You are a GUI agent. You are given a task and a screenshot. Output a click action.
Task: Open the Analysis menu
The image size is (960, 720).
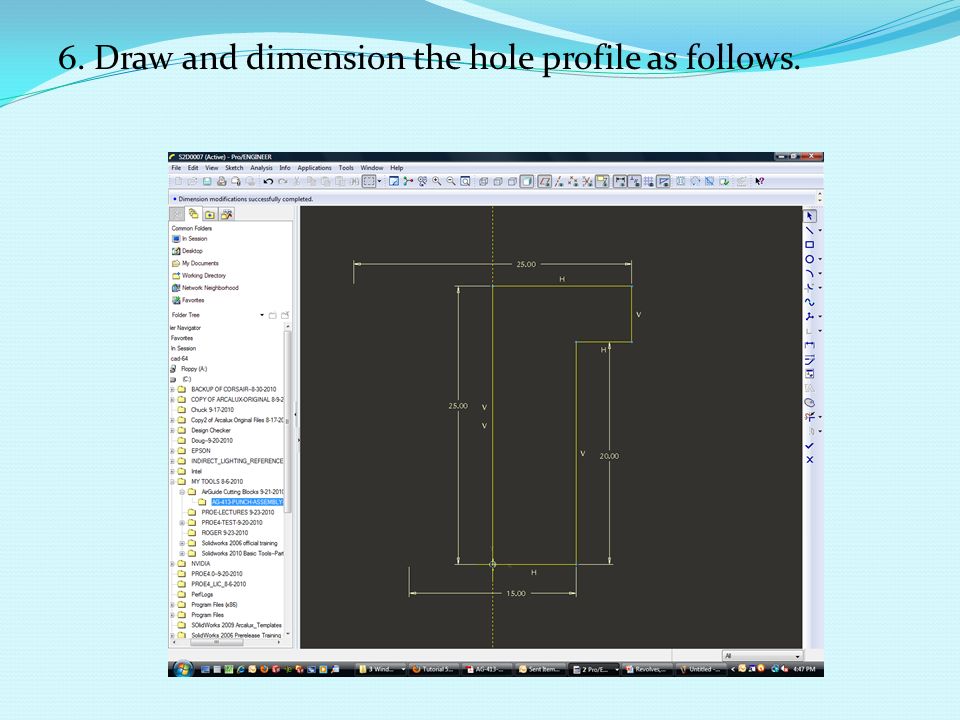261,168
